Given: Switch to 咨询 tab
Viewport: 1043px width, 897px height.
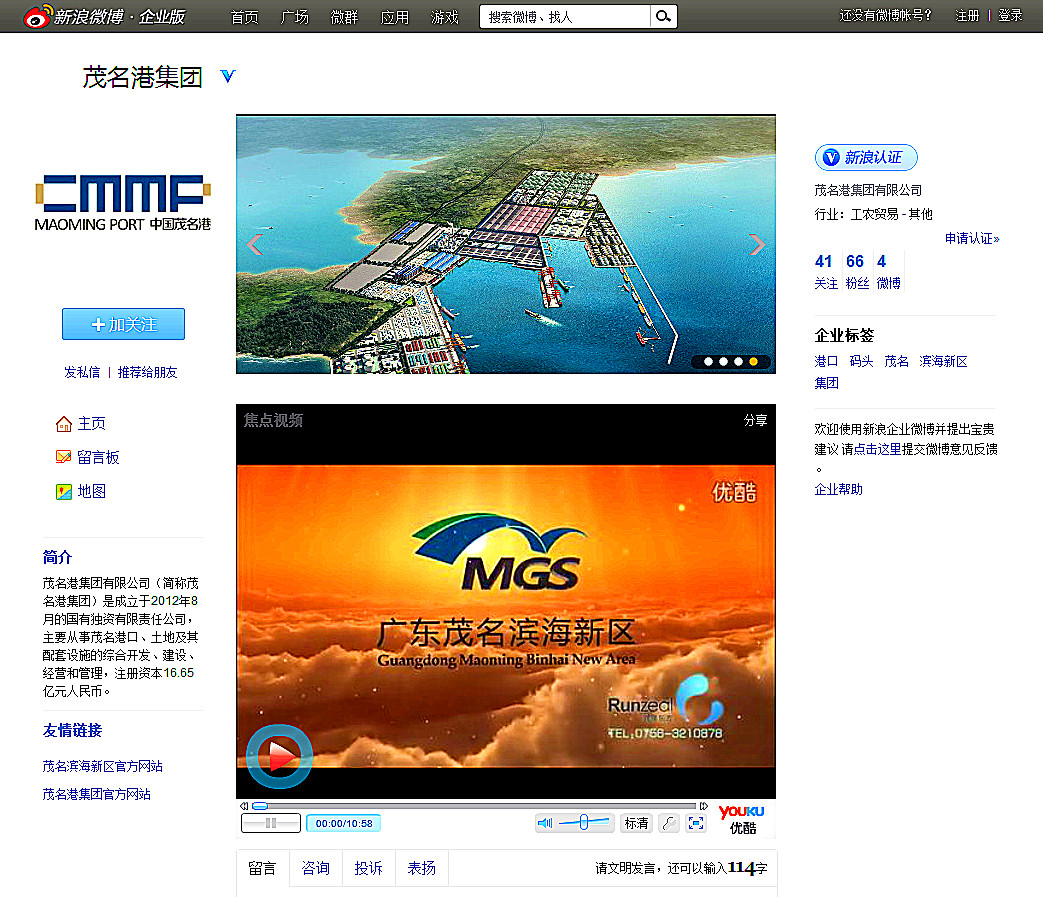Looking at the screenshot, I should click(316, 868).
